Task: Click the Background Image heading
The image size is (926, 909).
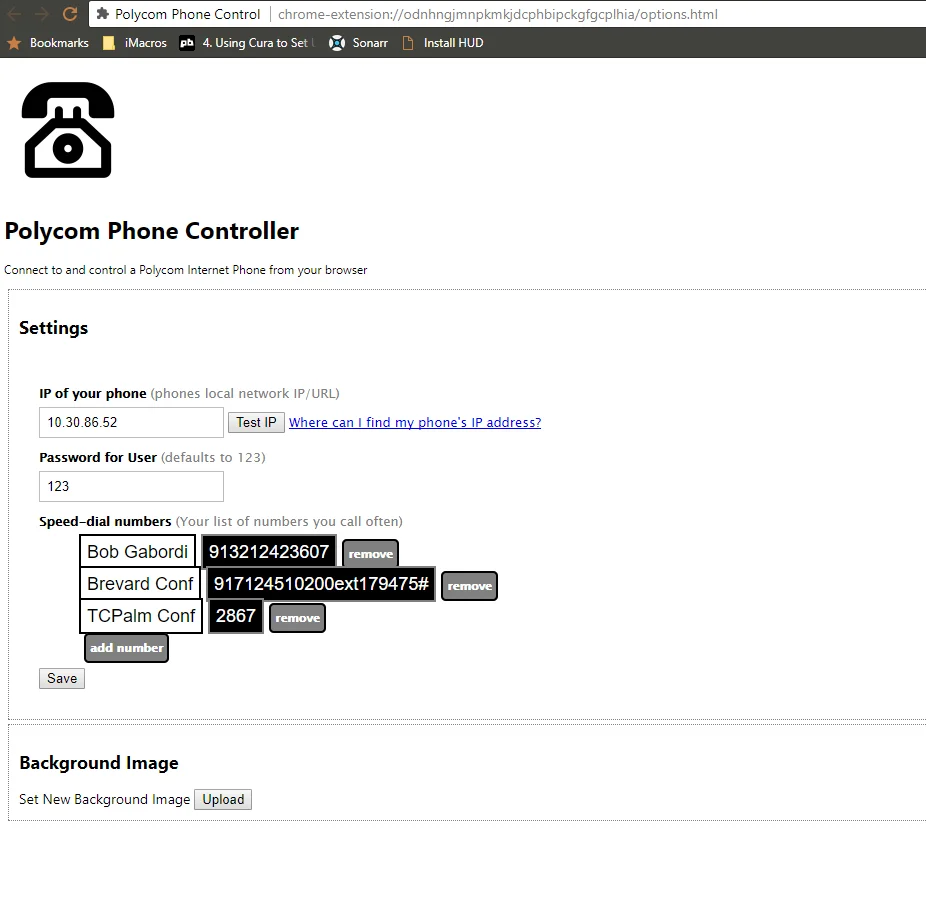Action: (99, 763)
